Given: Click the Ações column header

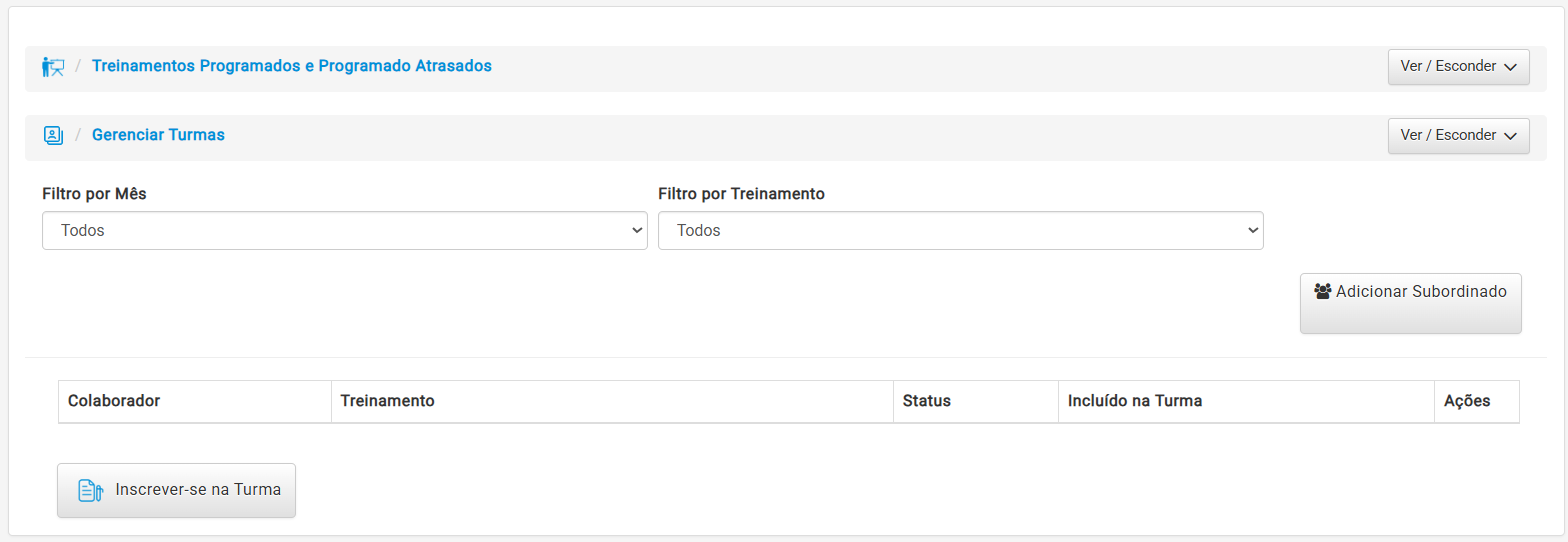Looking at the screenshot, I should [x=1467, y=401].
